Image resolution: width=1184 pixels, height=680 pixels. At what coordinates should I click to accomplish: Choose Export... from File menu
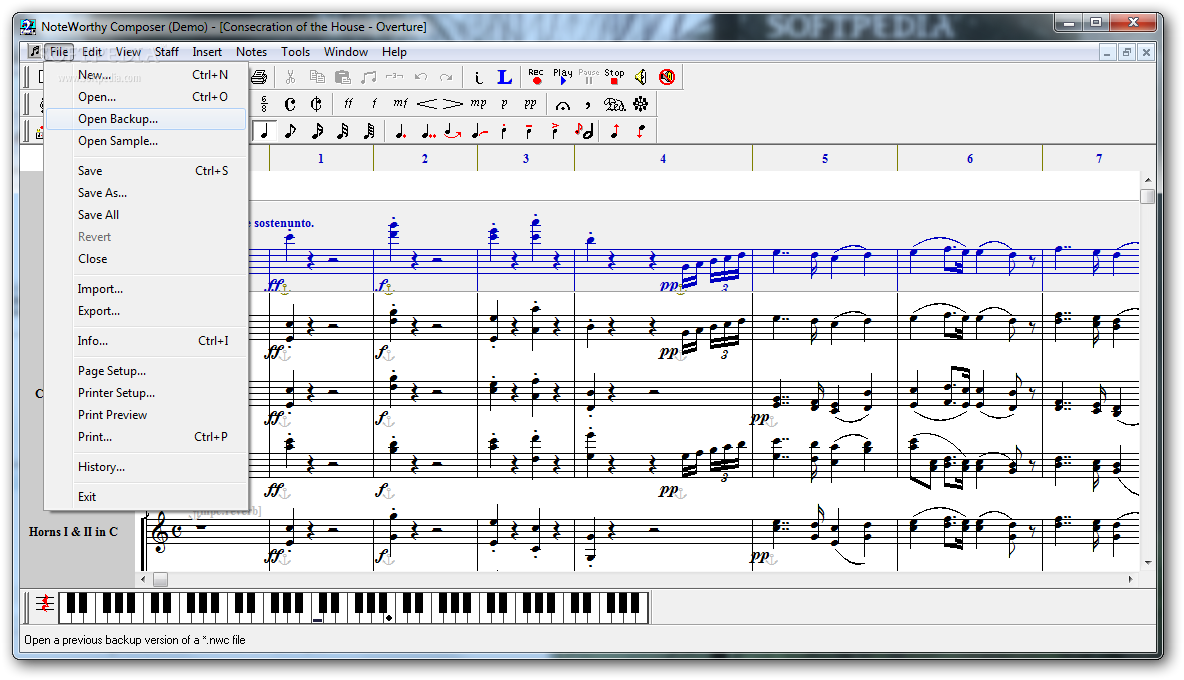coord(146,311)
